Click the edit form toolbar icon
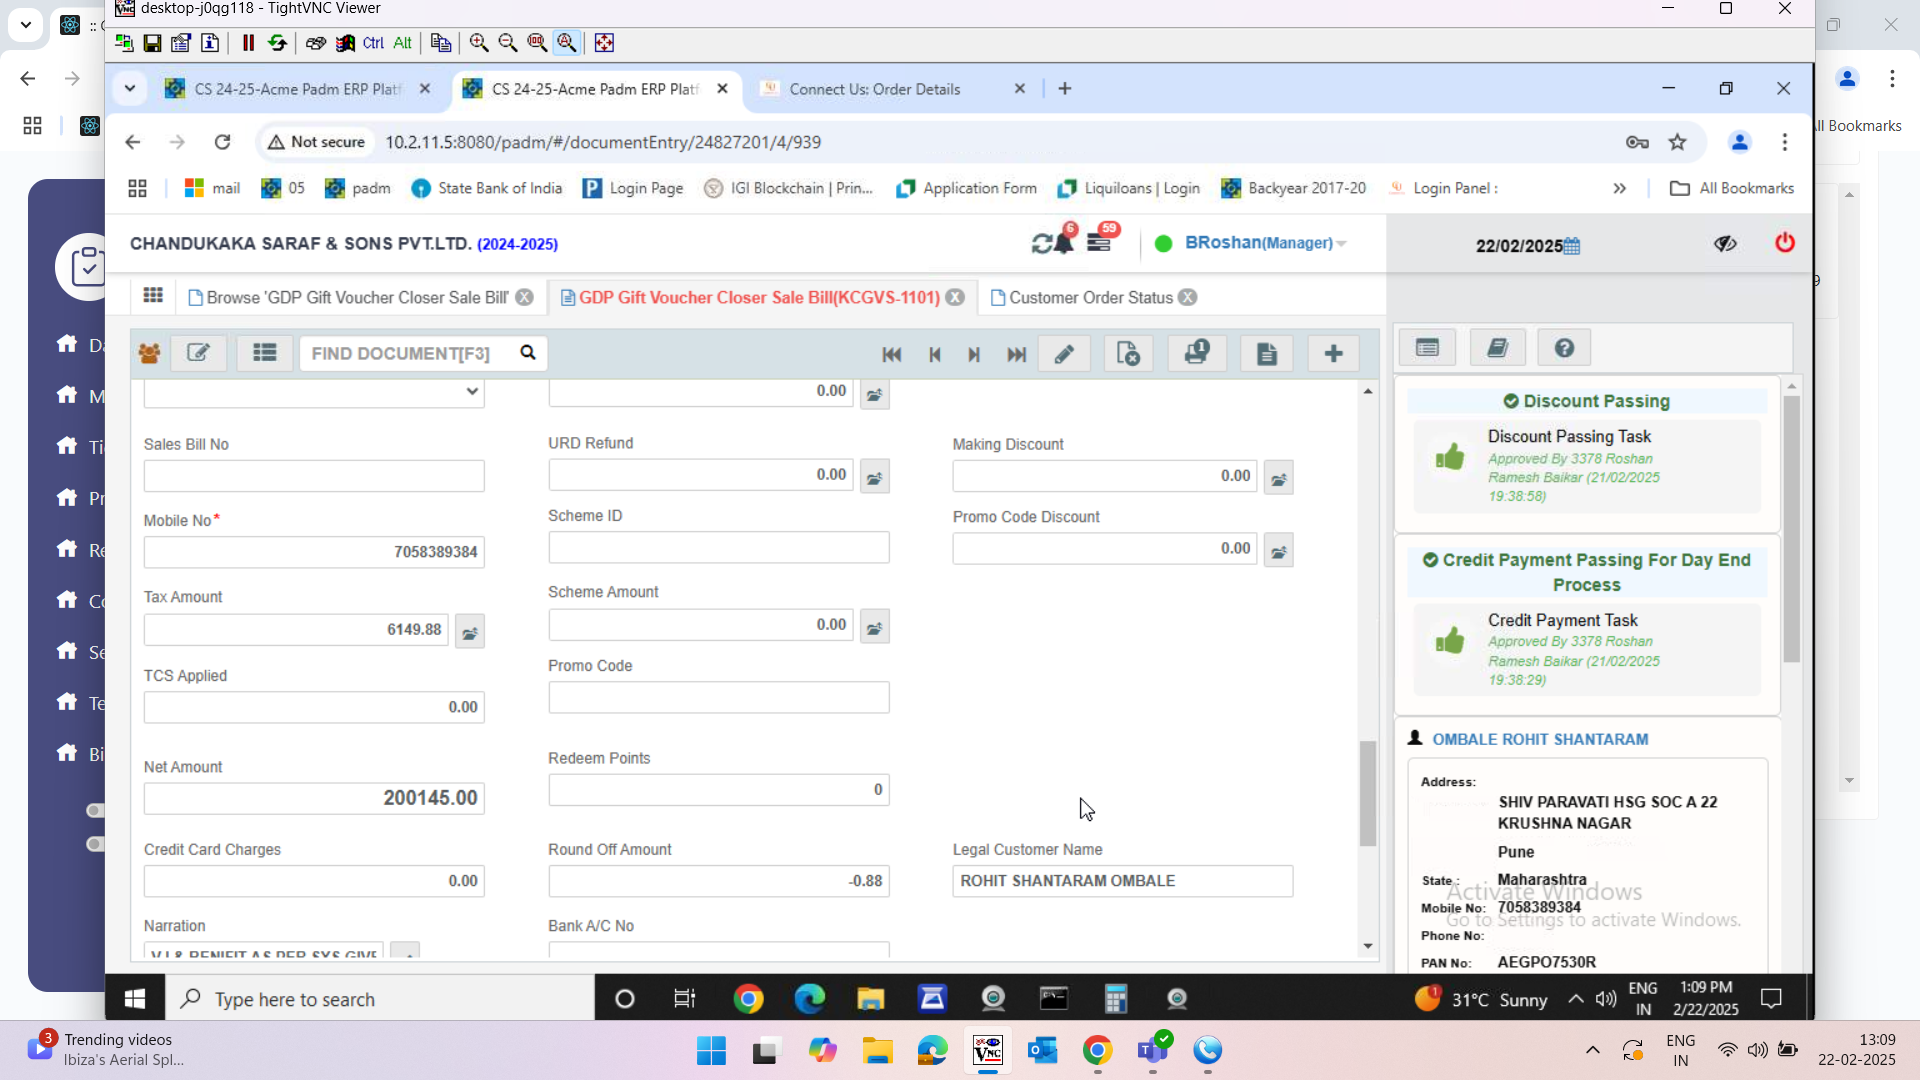Viewport: 1920px width, 1080px height. (198, 353)
